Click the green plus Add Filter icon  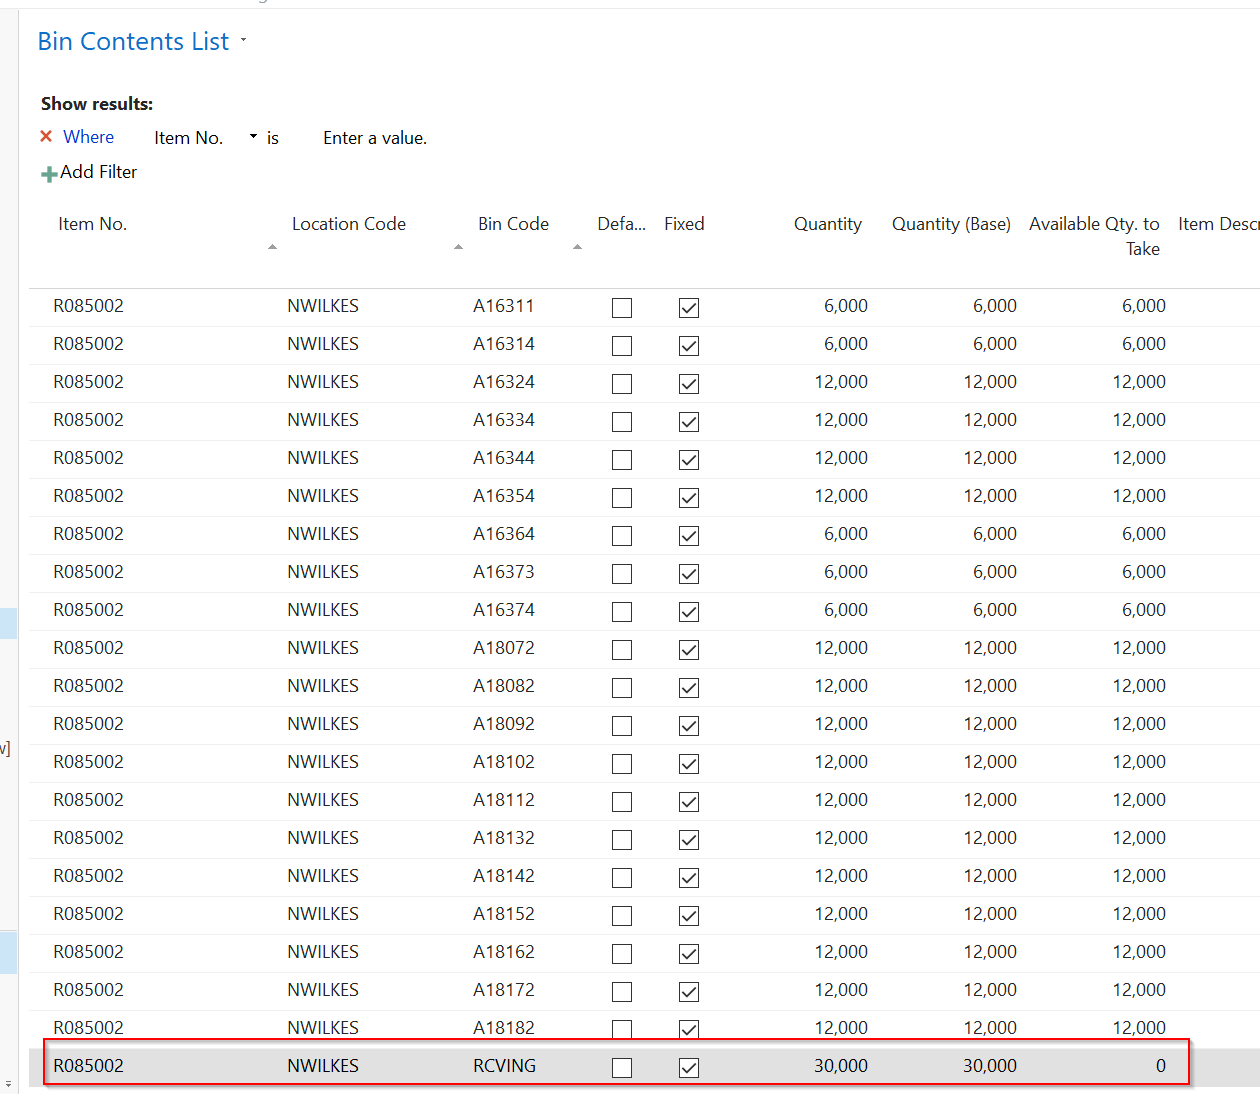point(49,174)
